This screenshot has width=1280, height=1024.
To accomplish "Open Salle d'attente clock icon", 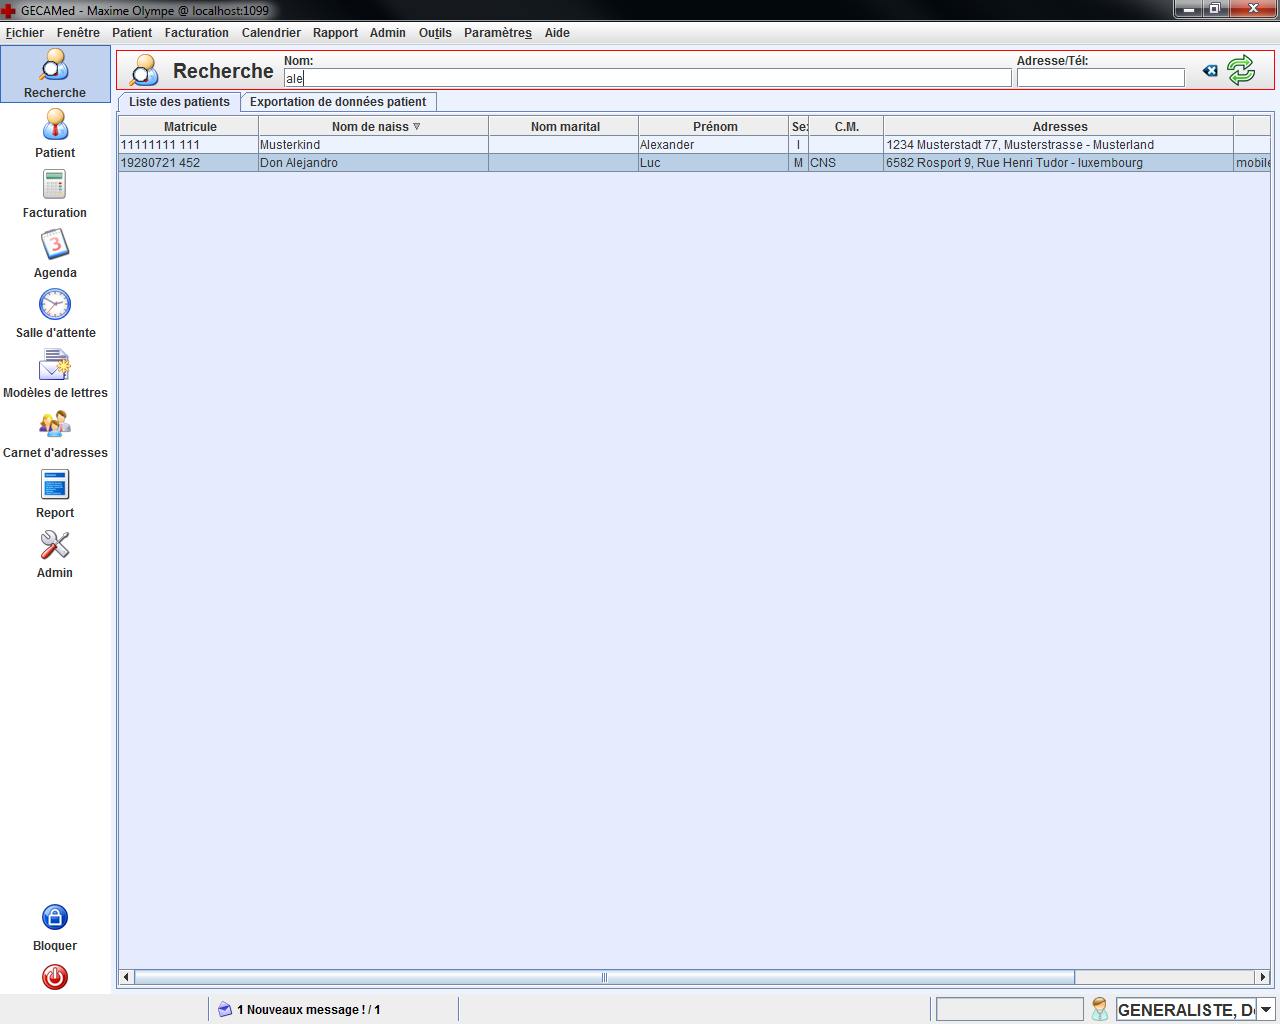I will [x=55, y=306].
